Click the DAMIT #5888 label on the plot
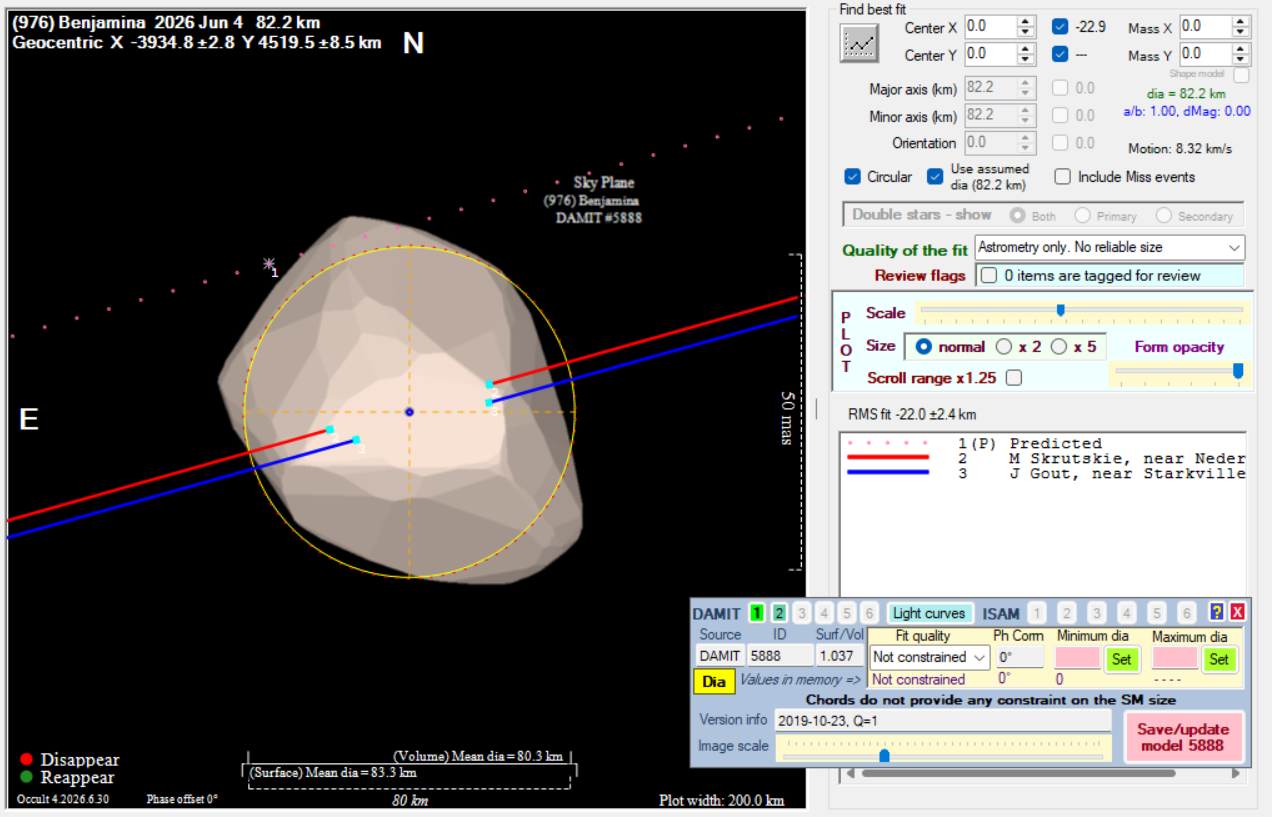 [x=599, y=217]
